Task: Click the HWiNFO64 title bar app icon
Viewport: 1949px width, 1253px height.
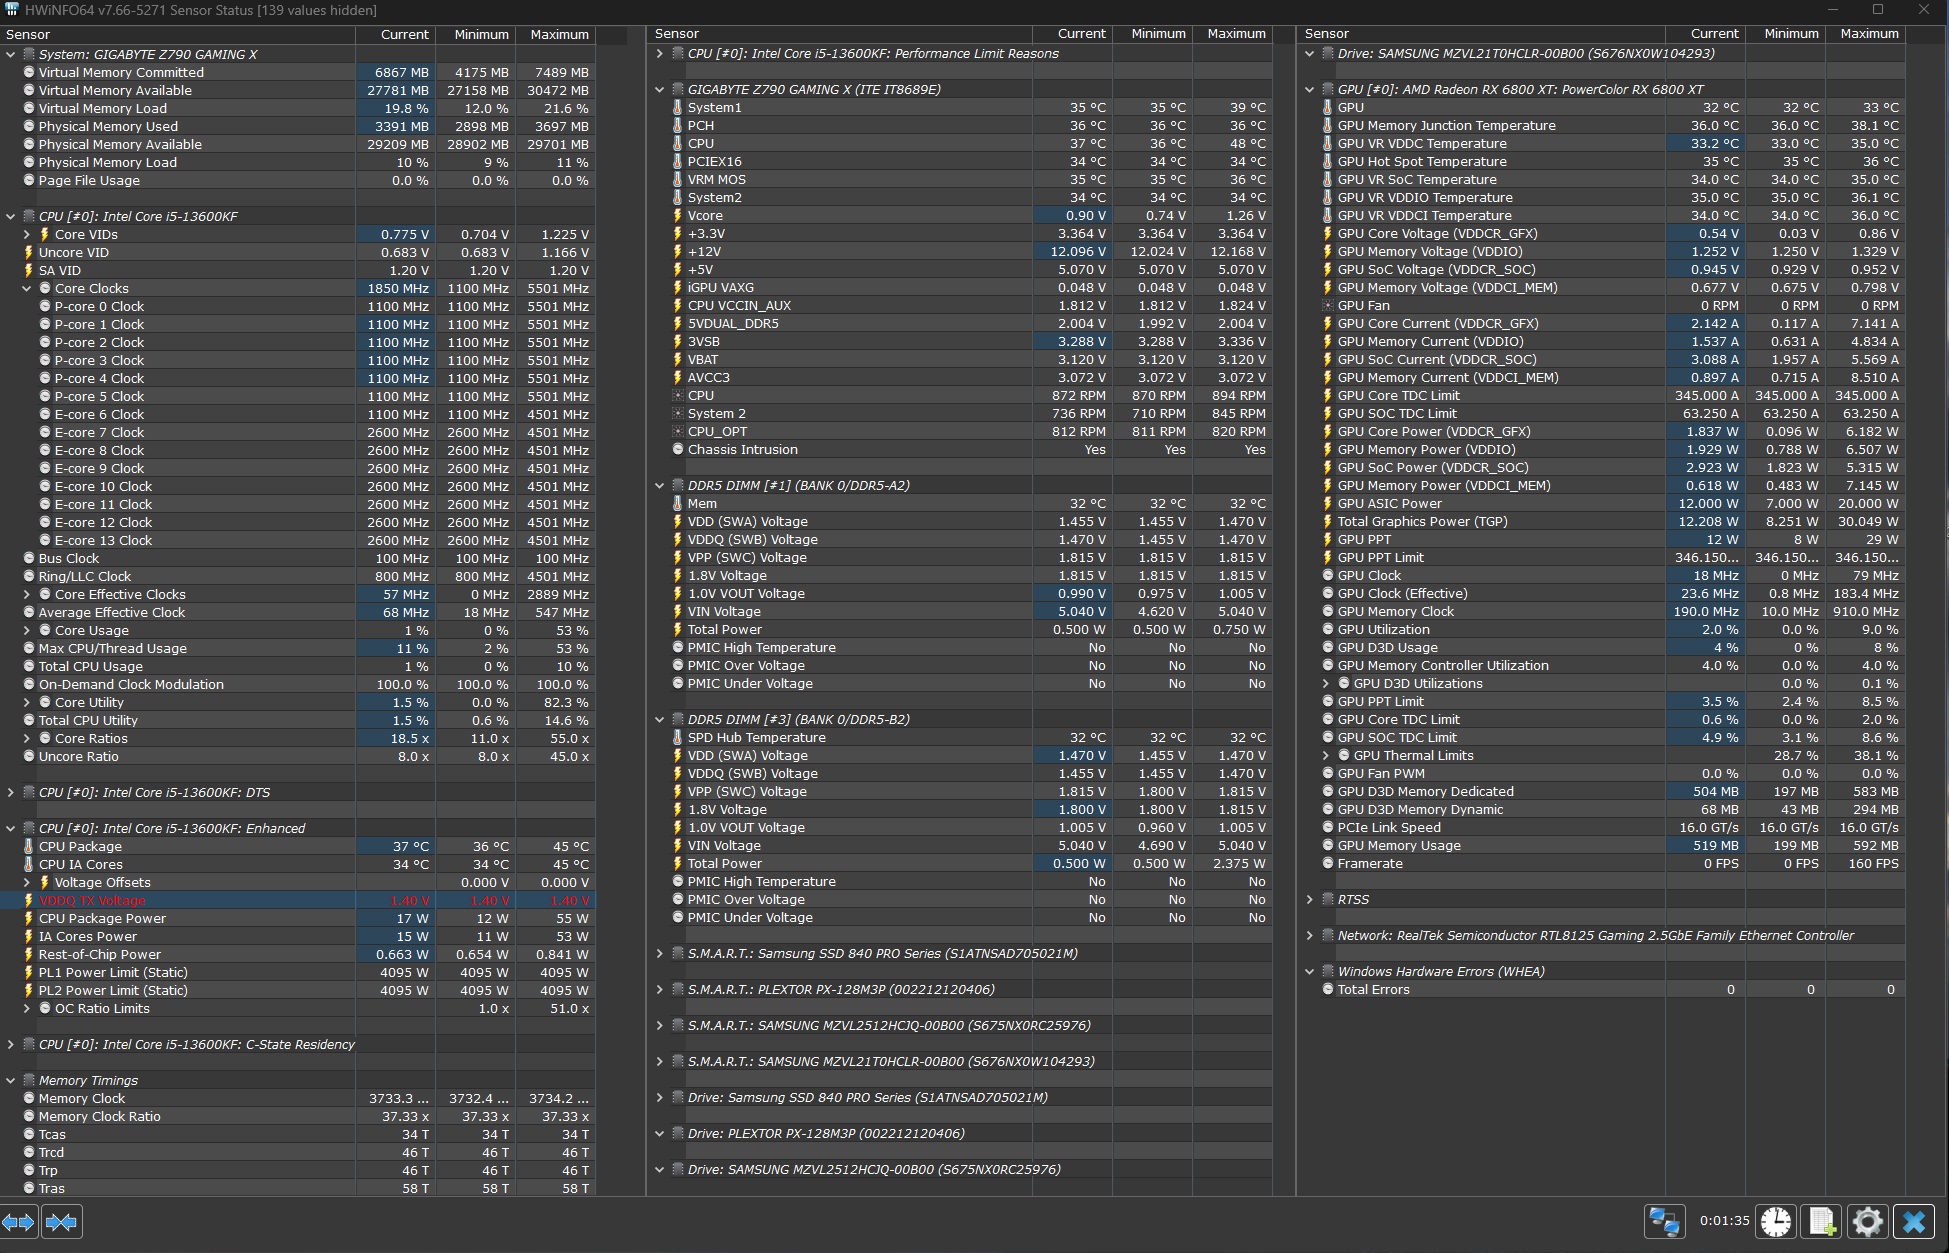Action: [x=12, y=10]
